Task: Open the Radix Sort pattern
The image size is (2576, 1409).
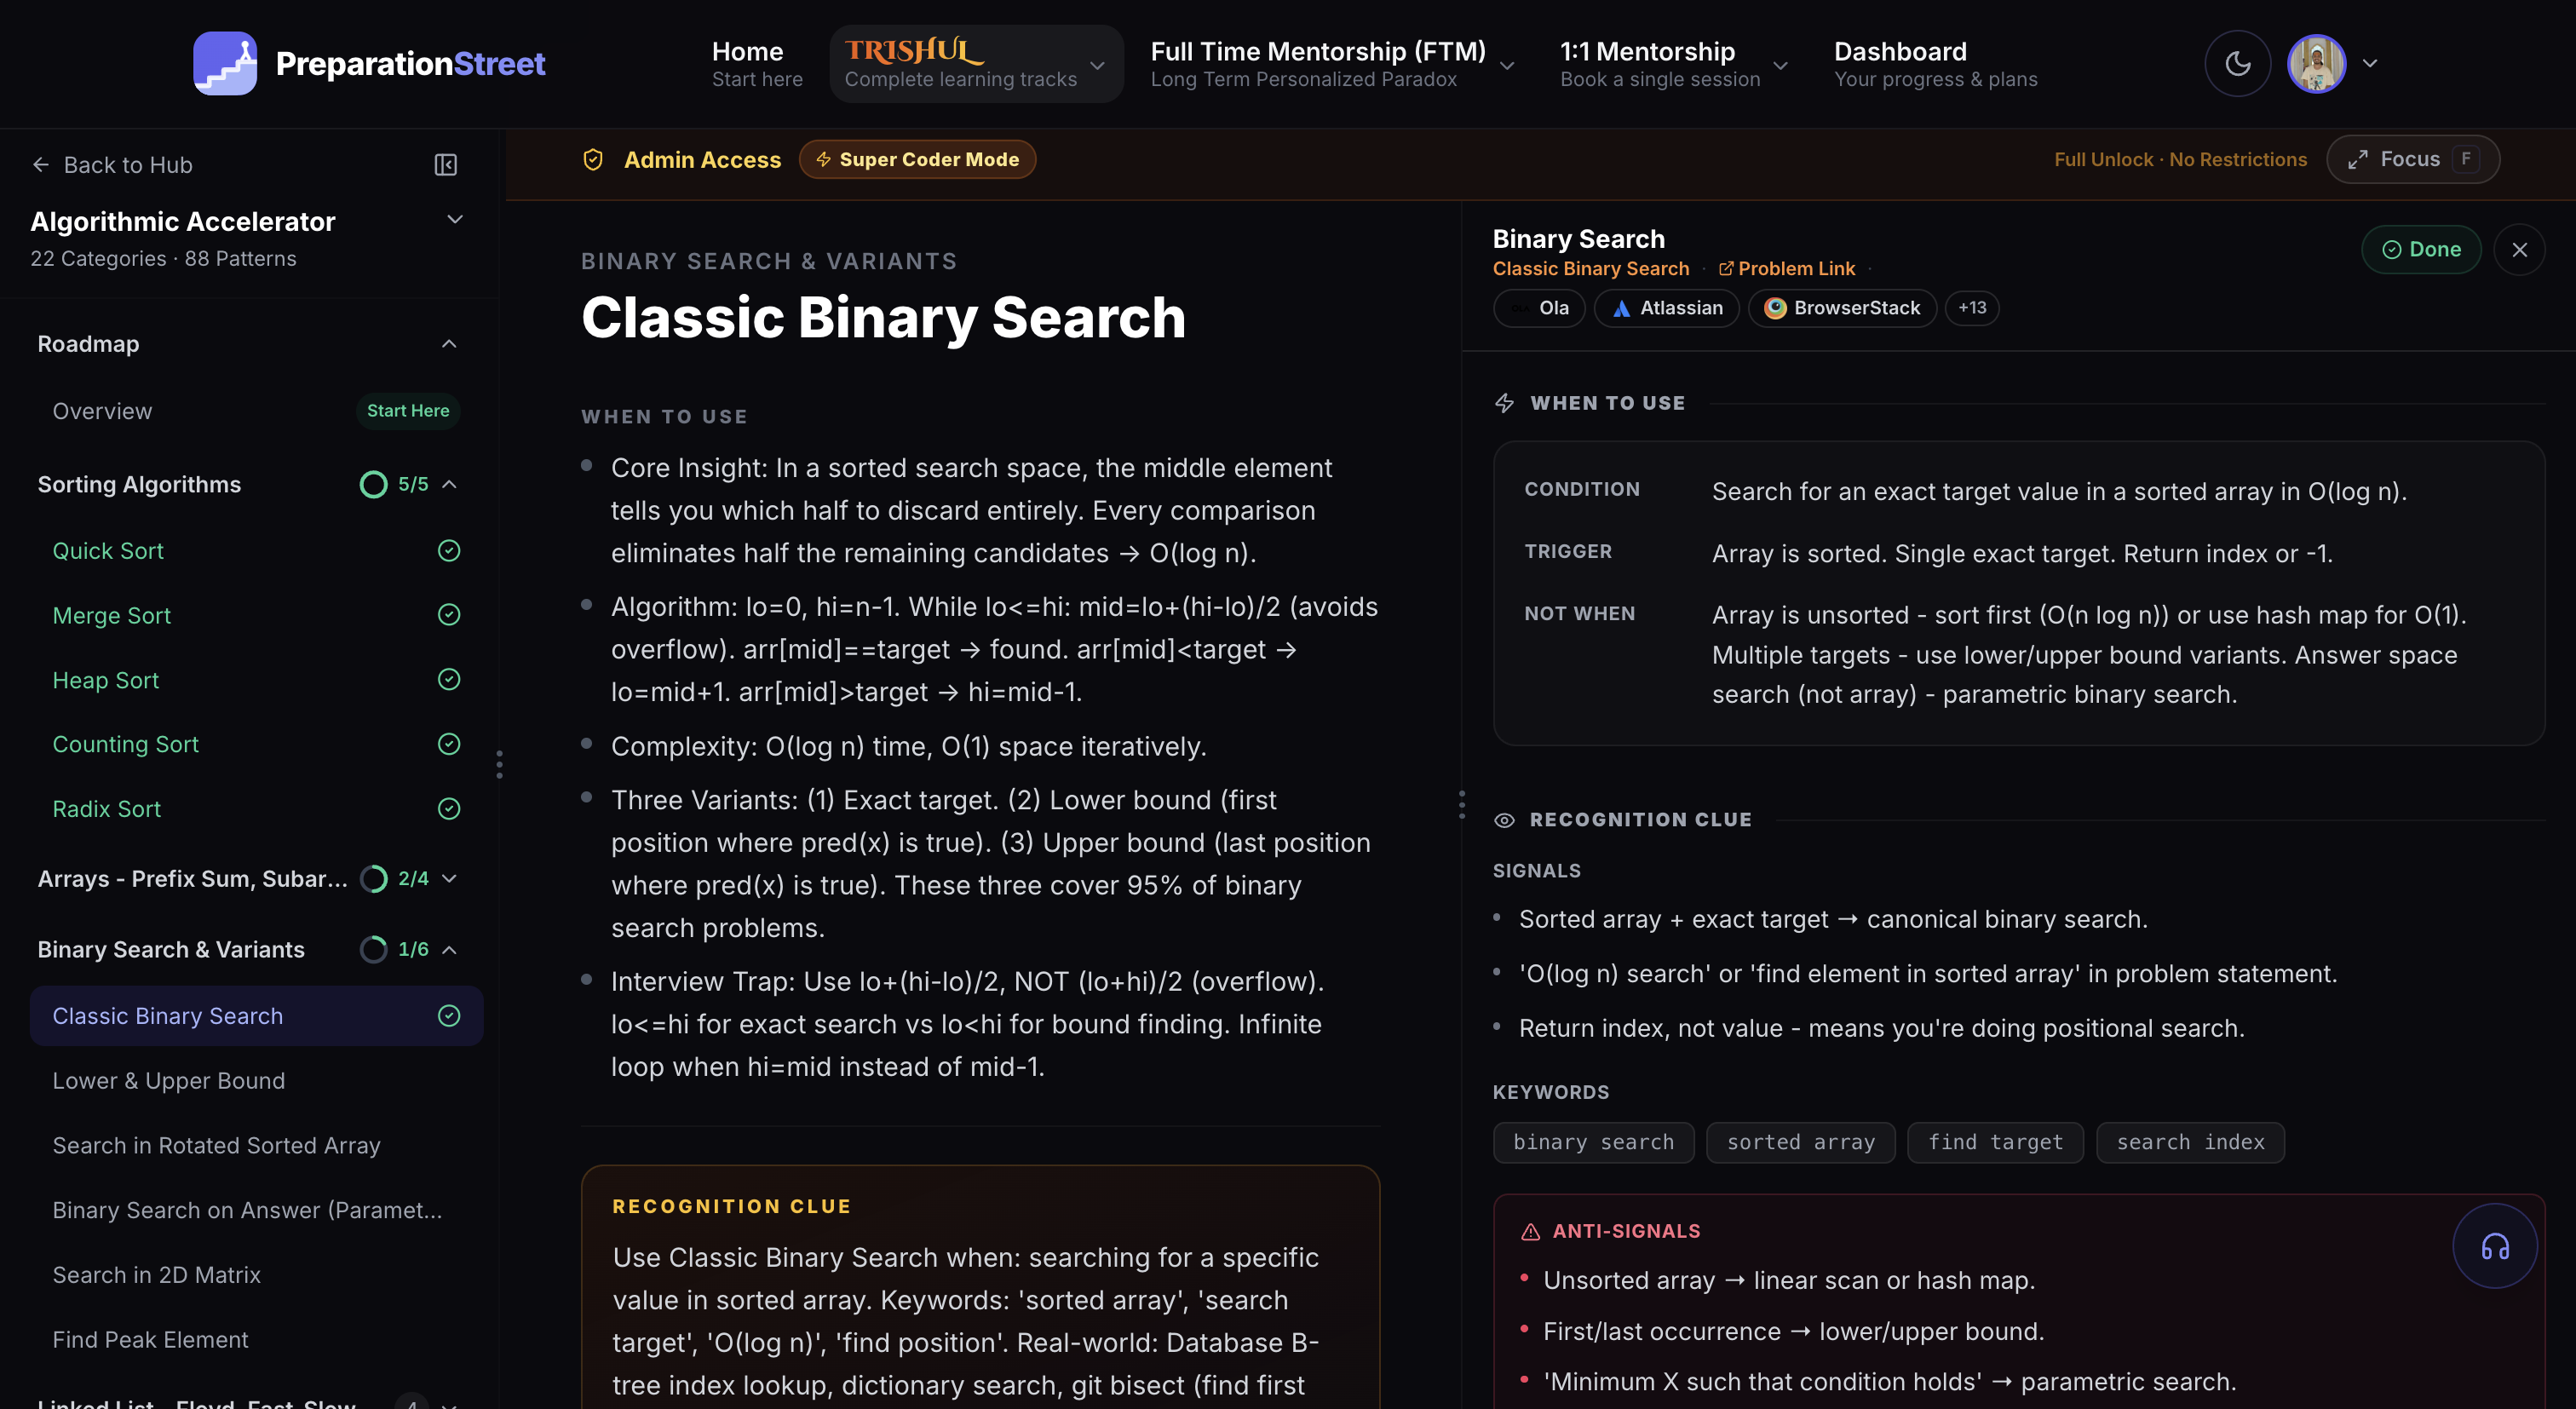Action: (107, 809)
